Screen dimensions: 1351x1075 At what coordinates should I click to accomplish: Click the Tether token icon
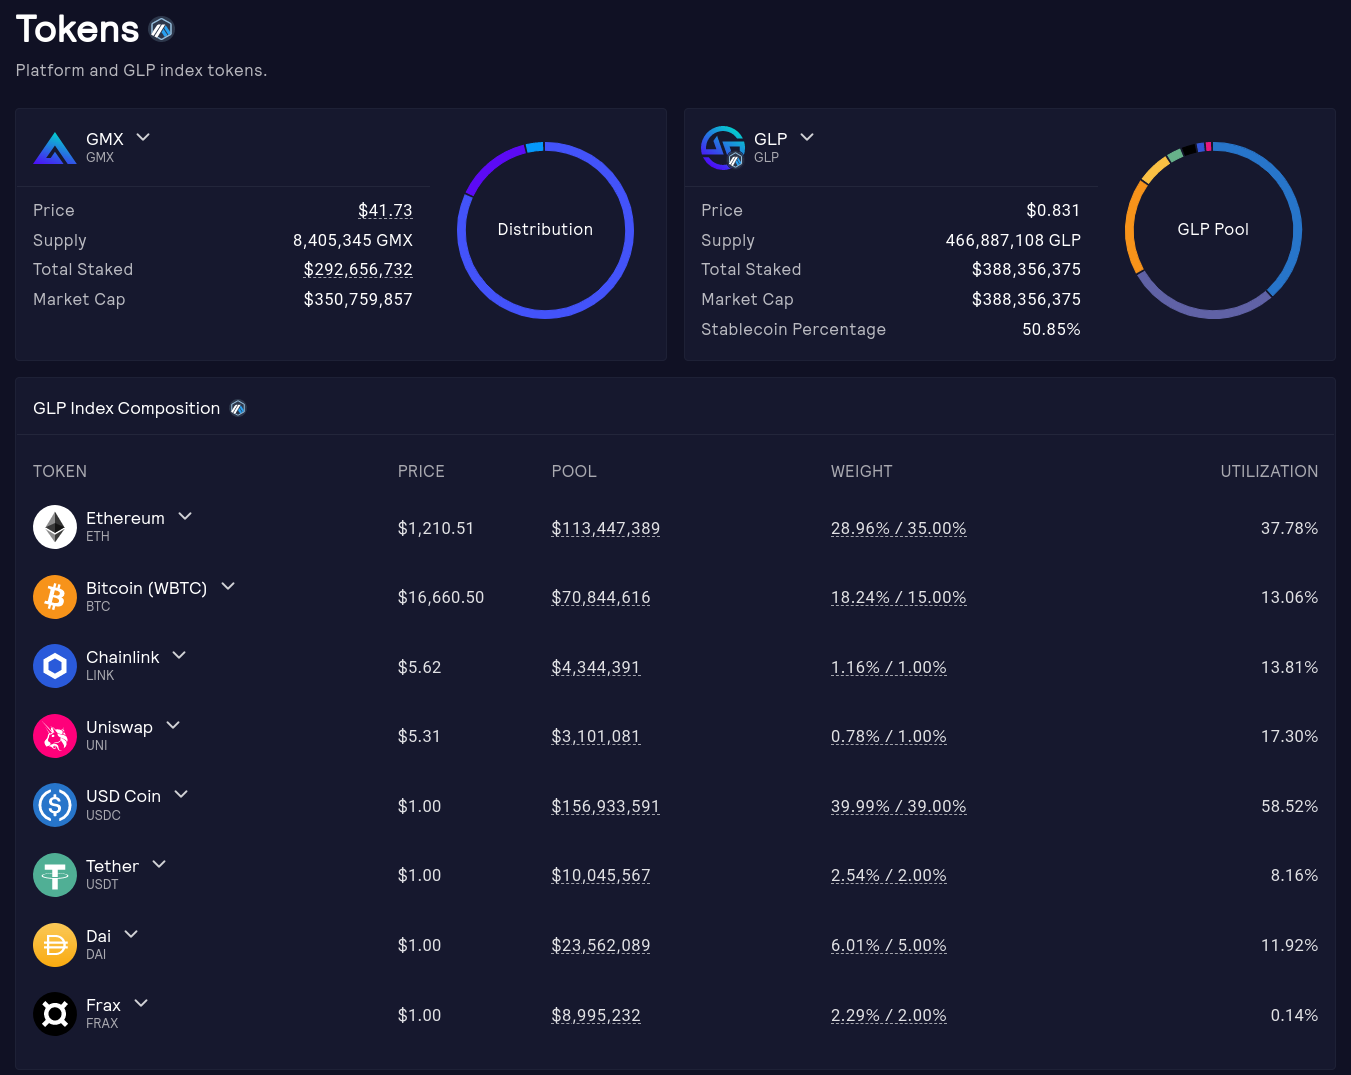point(55,875)
